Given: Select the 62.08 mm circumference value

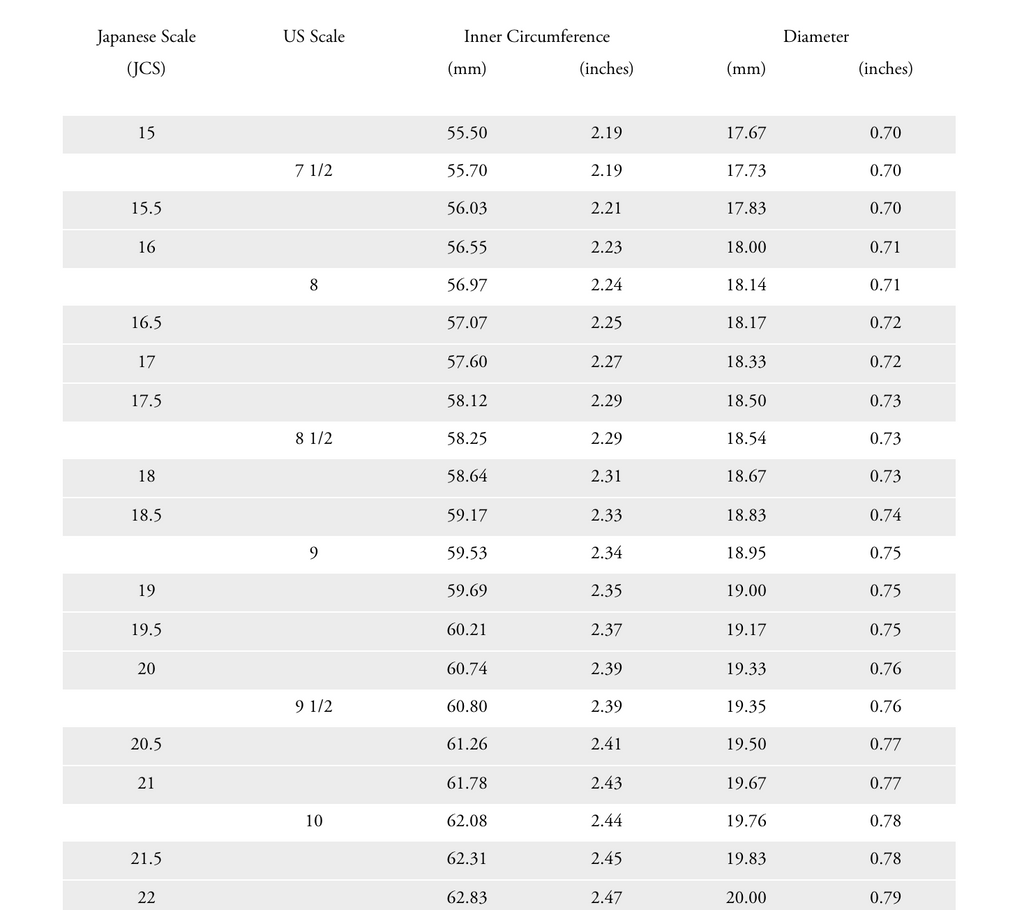Looking at the screenshot, I should (x=467, y=821).
